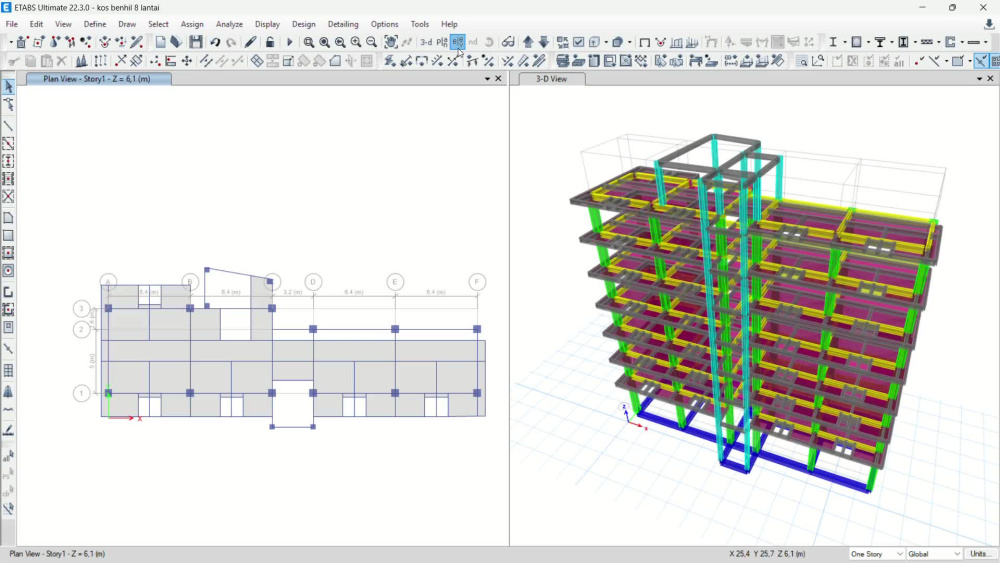Open the File menu
The width and height of the screenshot is (1000, 563).
(x=11, y=24)
